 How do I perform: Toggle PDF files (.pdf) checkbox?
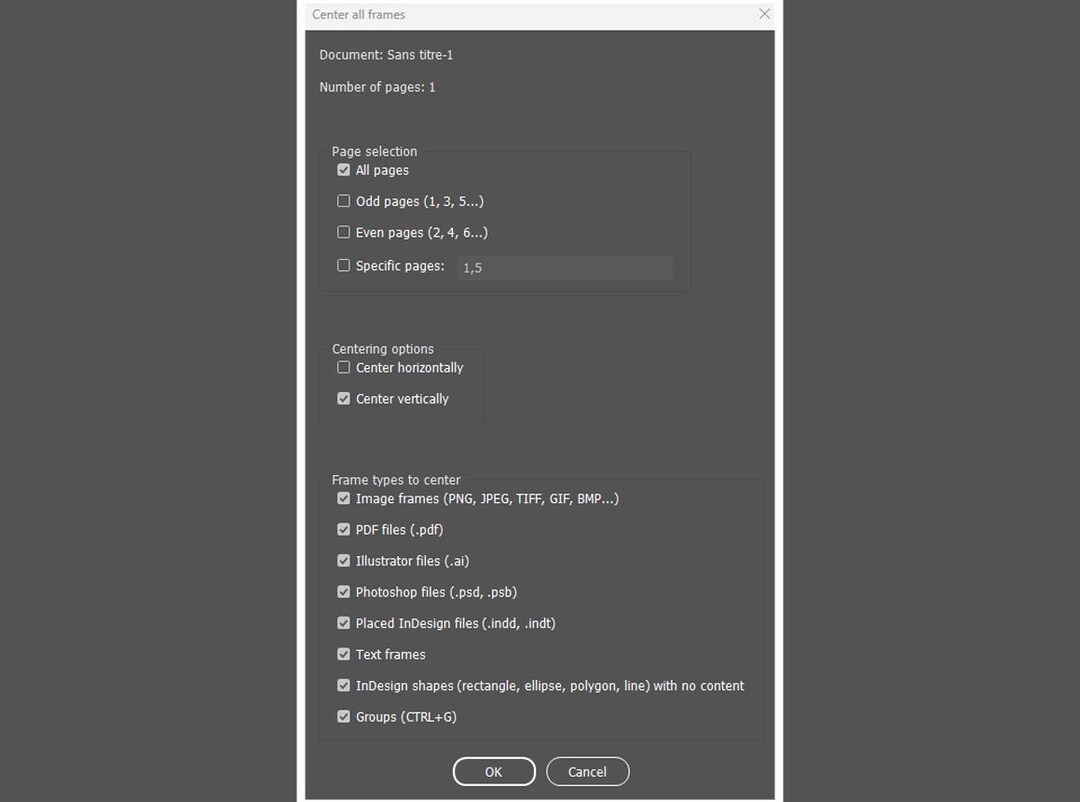[344, 530]
